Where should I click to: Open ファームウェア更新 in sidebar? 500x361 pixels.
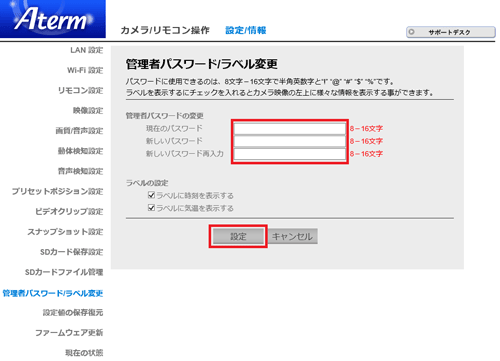pos(69,333)
